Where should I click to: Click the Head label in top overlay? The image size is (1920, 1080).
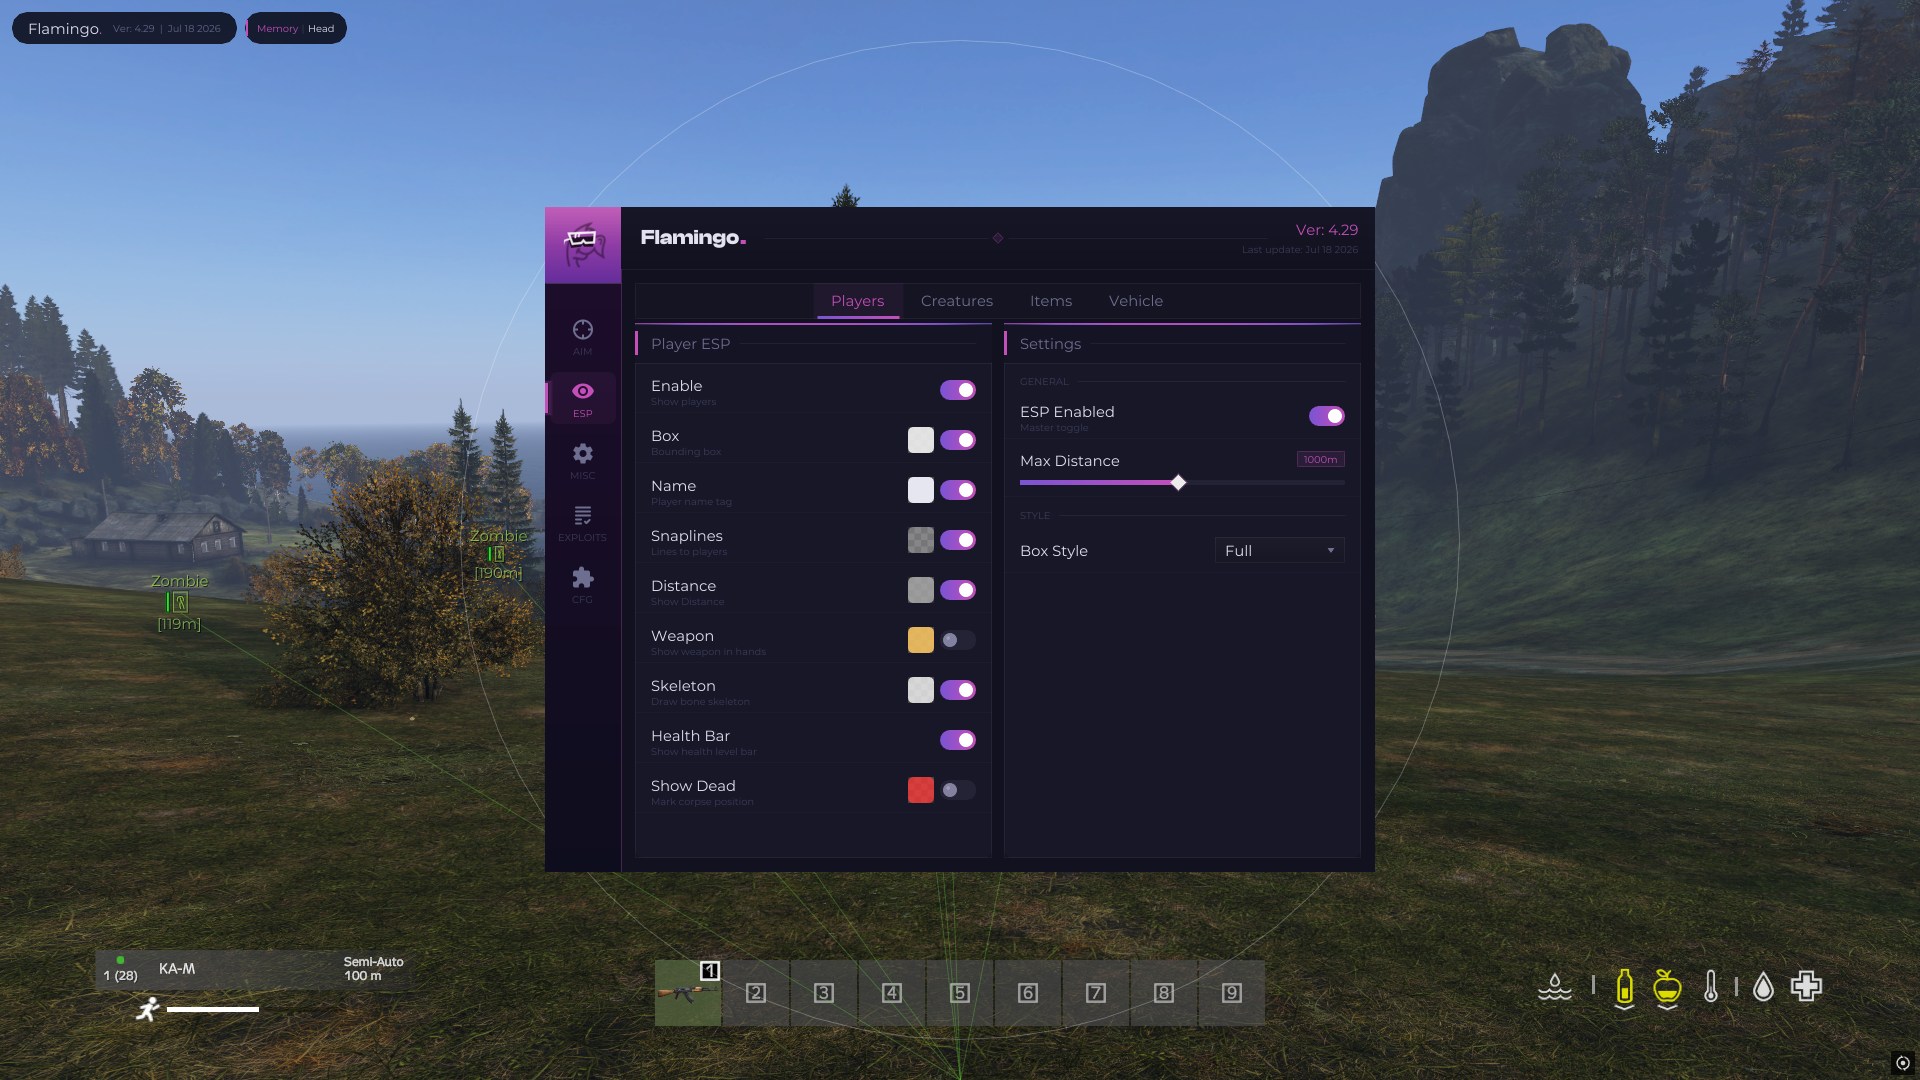[321, 29]
